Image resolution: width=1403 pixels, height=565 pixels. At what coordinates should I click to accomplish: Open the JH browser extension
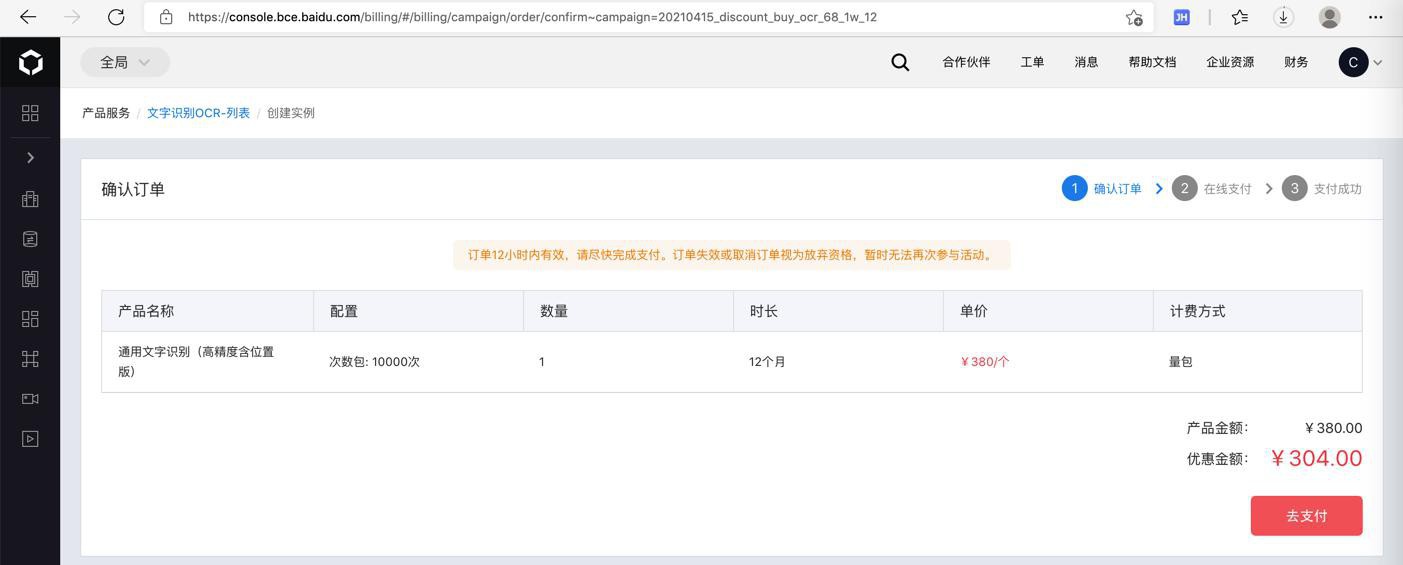coord(1181,17)
